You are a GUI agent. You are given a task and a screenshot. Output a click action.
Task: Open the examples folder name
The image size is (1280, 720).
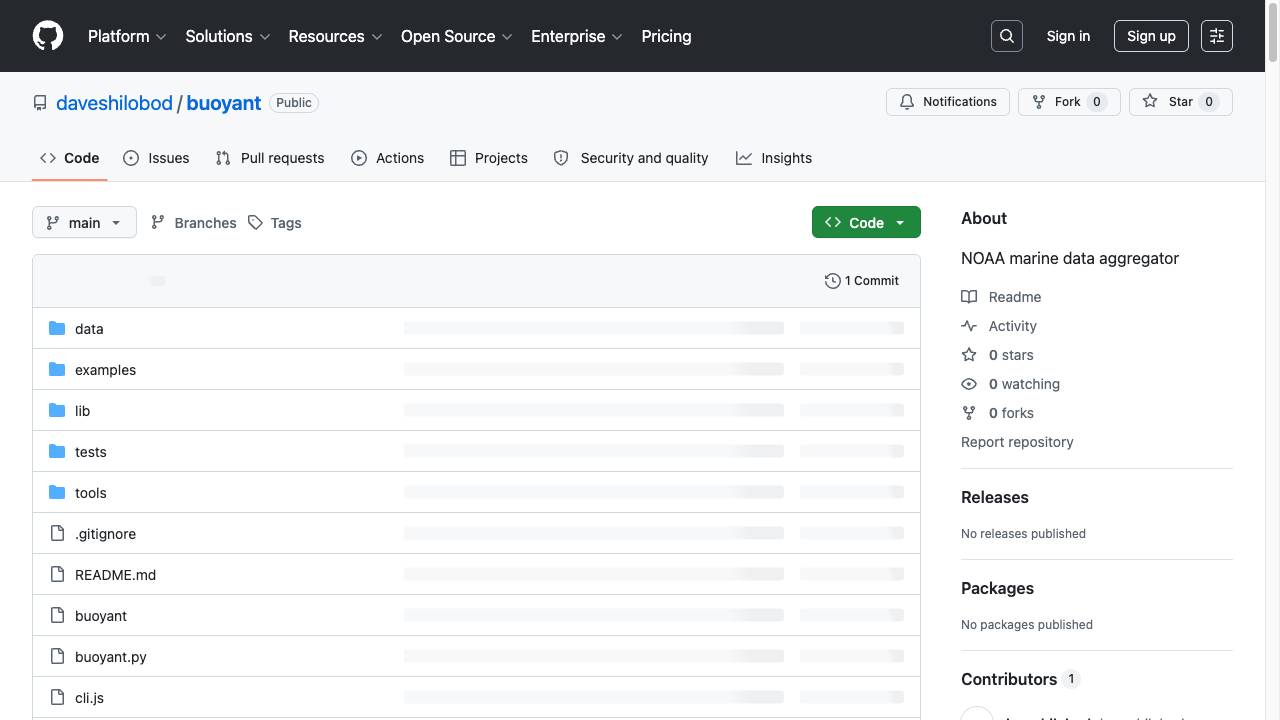pyautogui.click(x=105, y=370)
